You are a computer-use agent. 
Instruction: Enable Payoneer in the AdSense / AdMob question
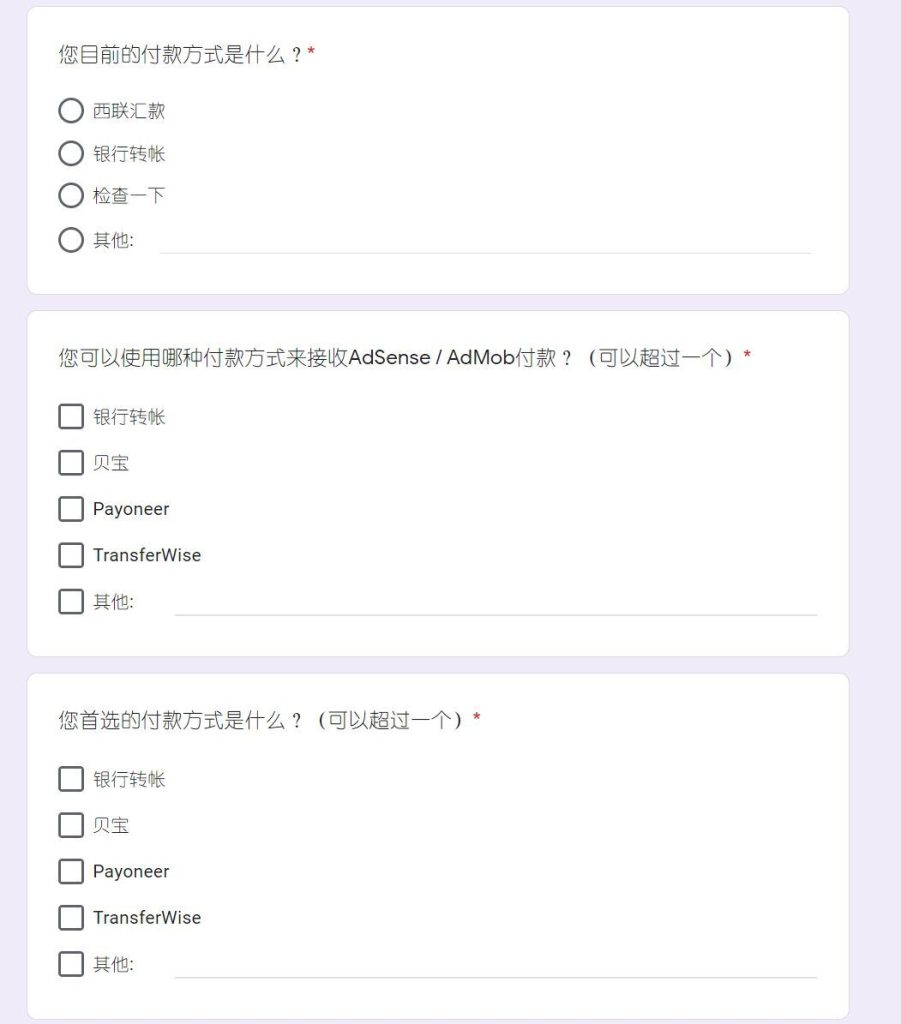click(71, 509)
